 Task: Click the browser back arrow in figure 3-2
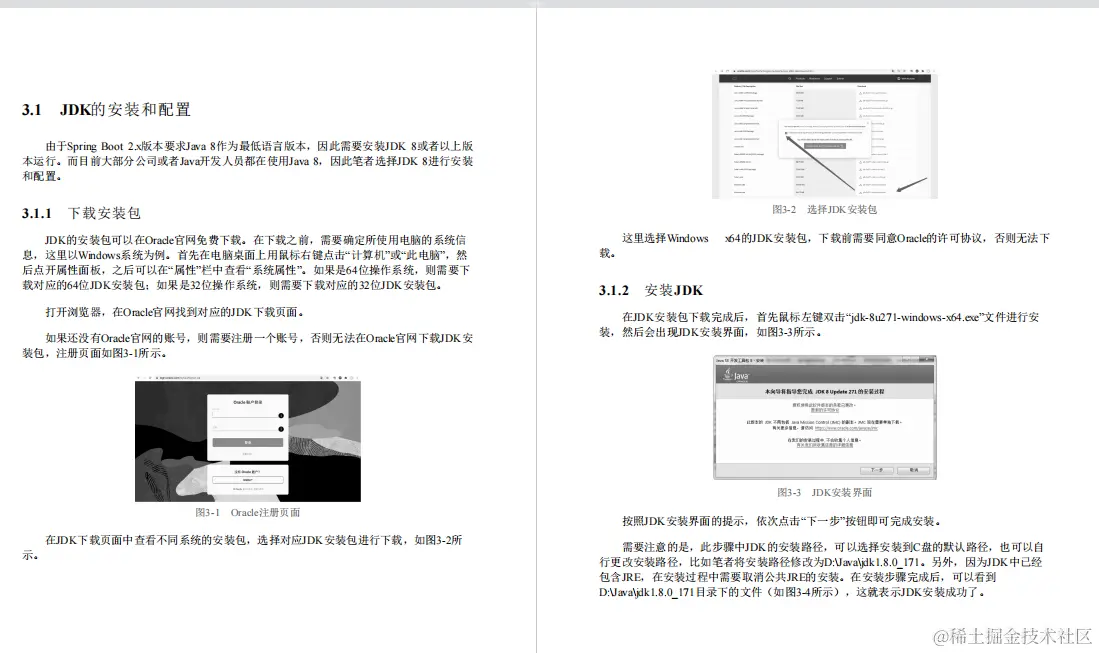(x=715, y=70)
